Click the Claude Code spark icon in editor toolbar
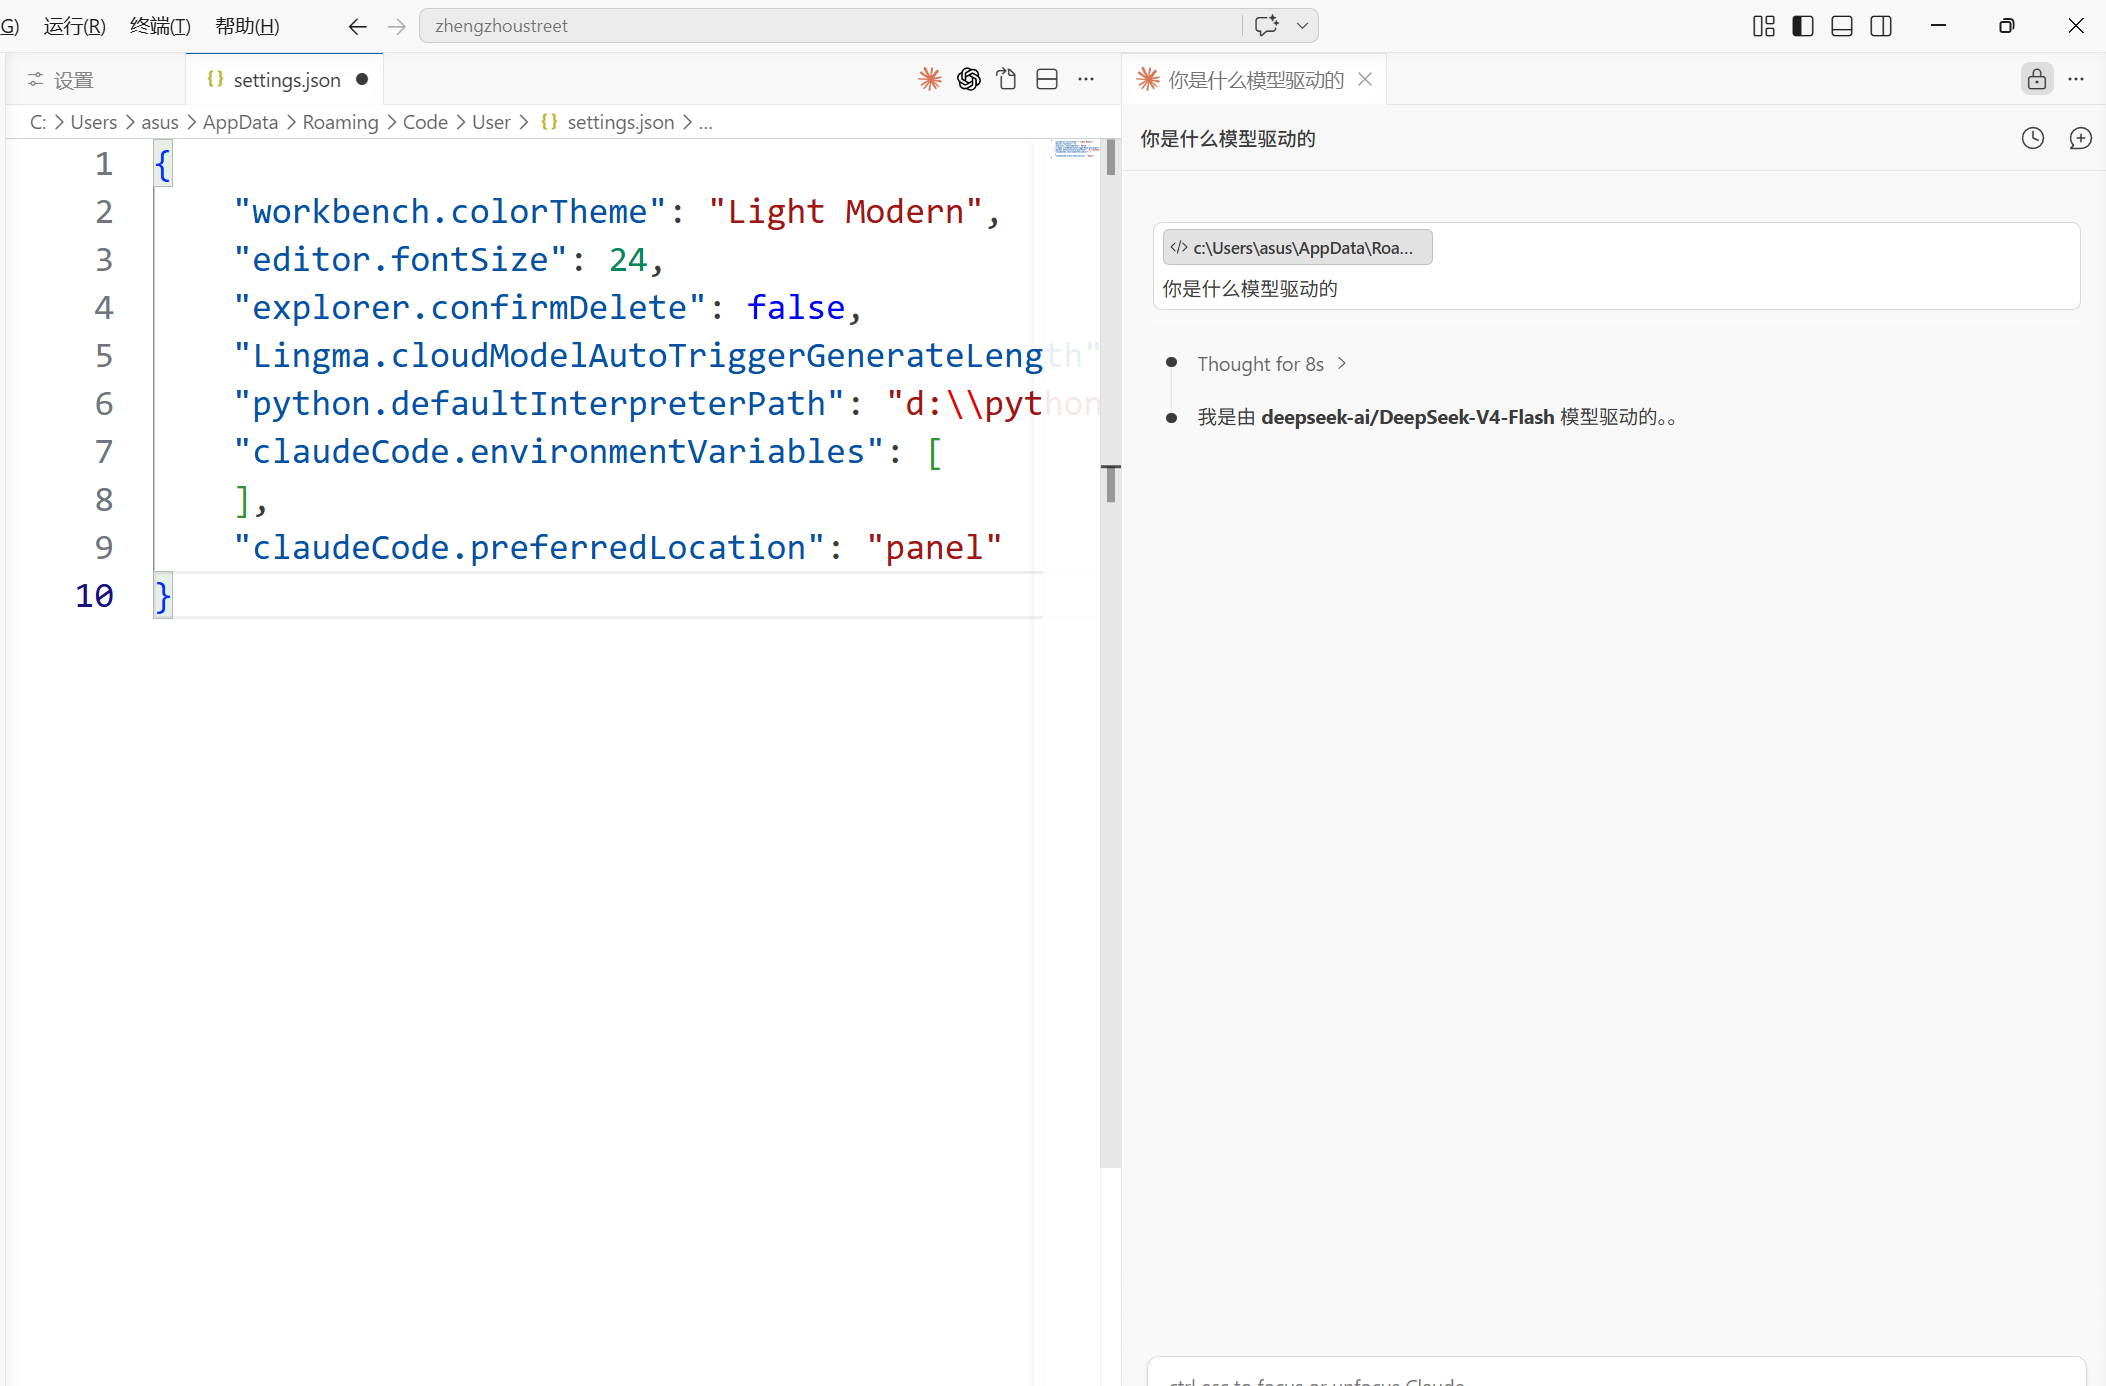Image resolution: width=2106 pixels, height=1386 pixels. point(930,79)
